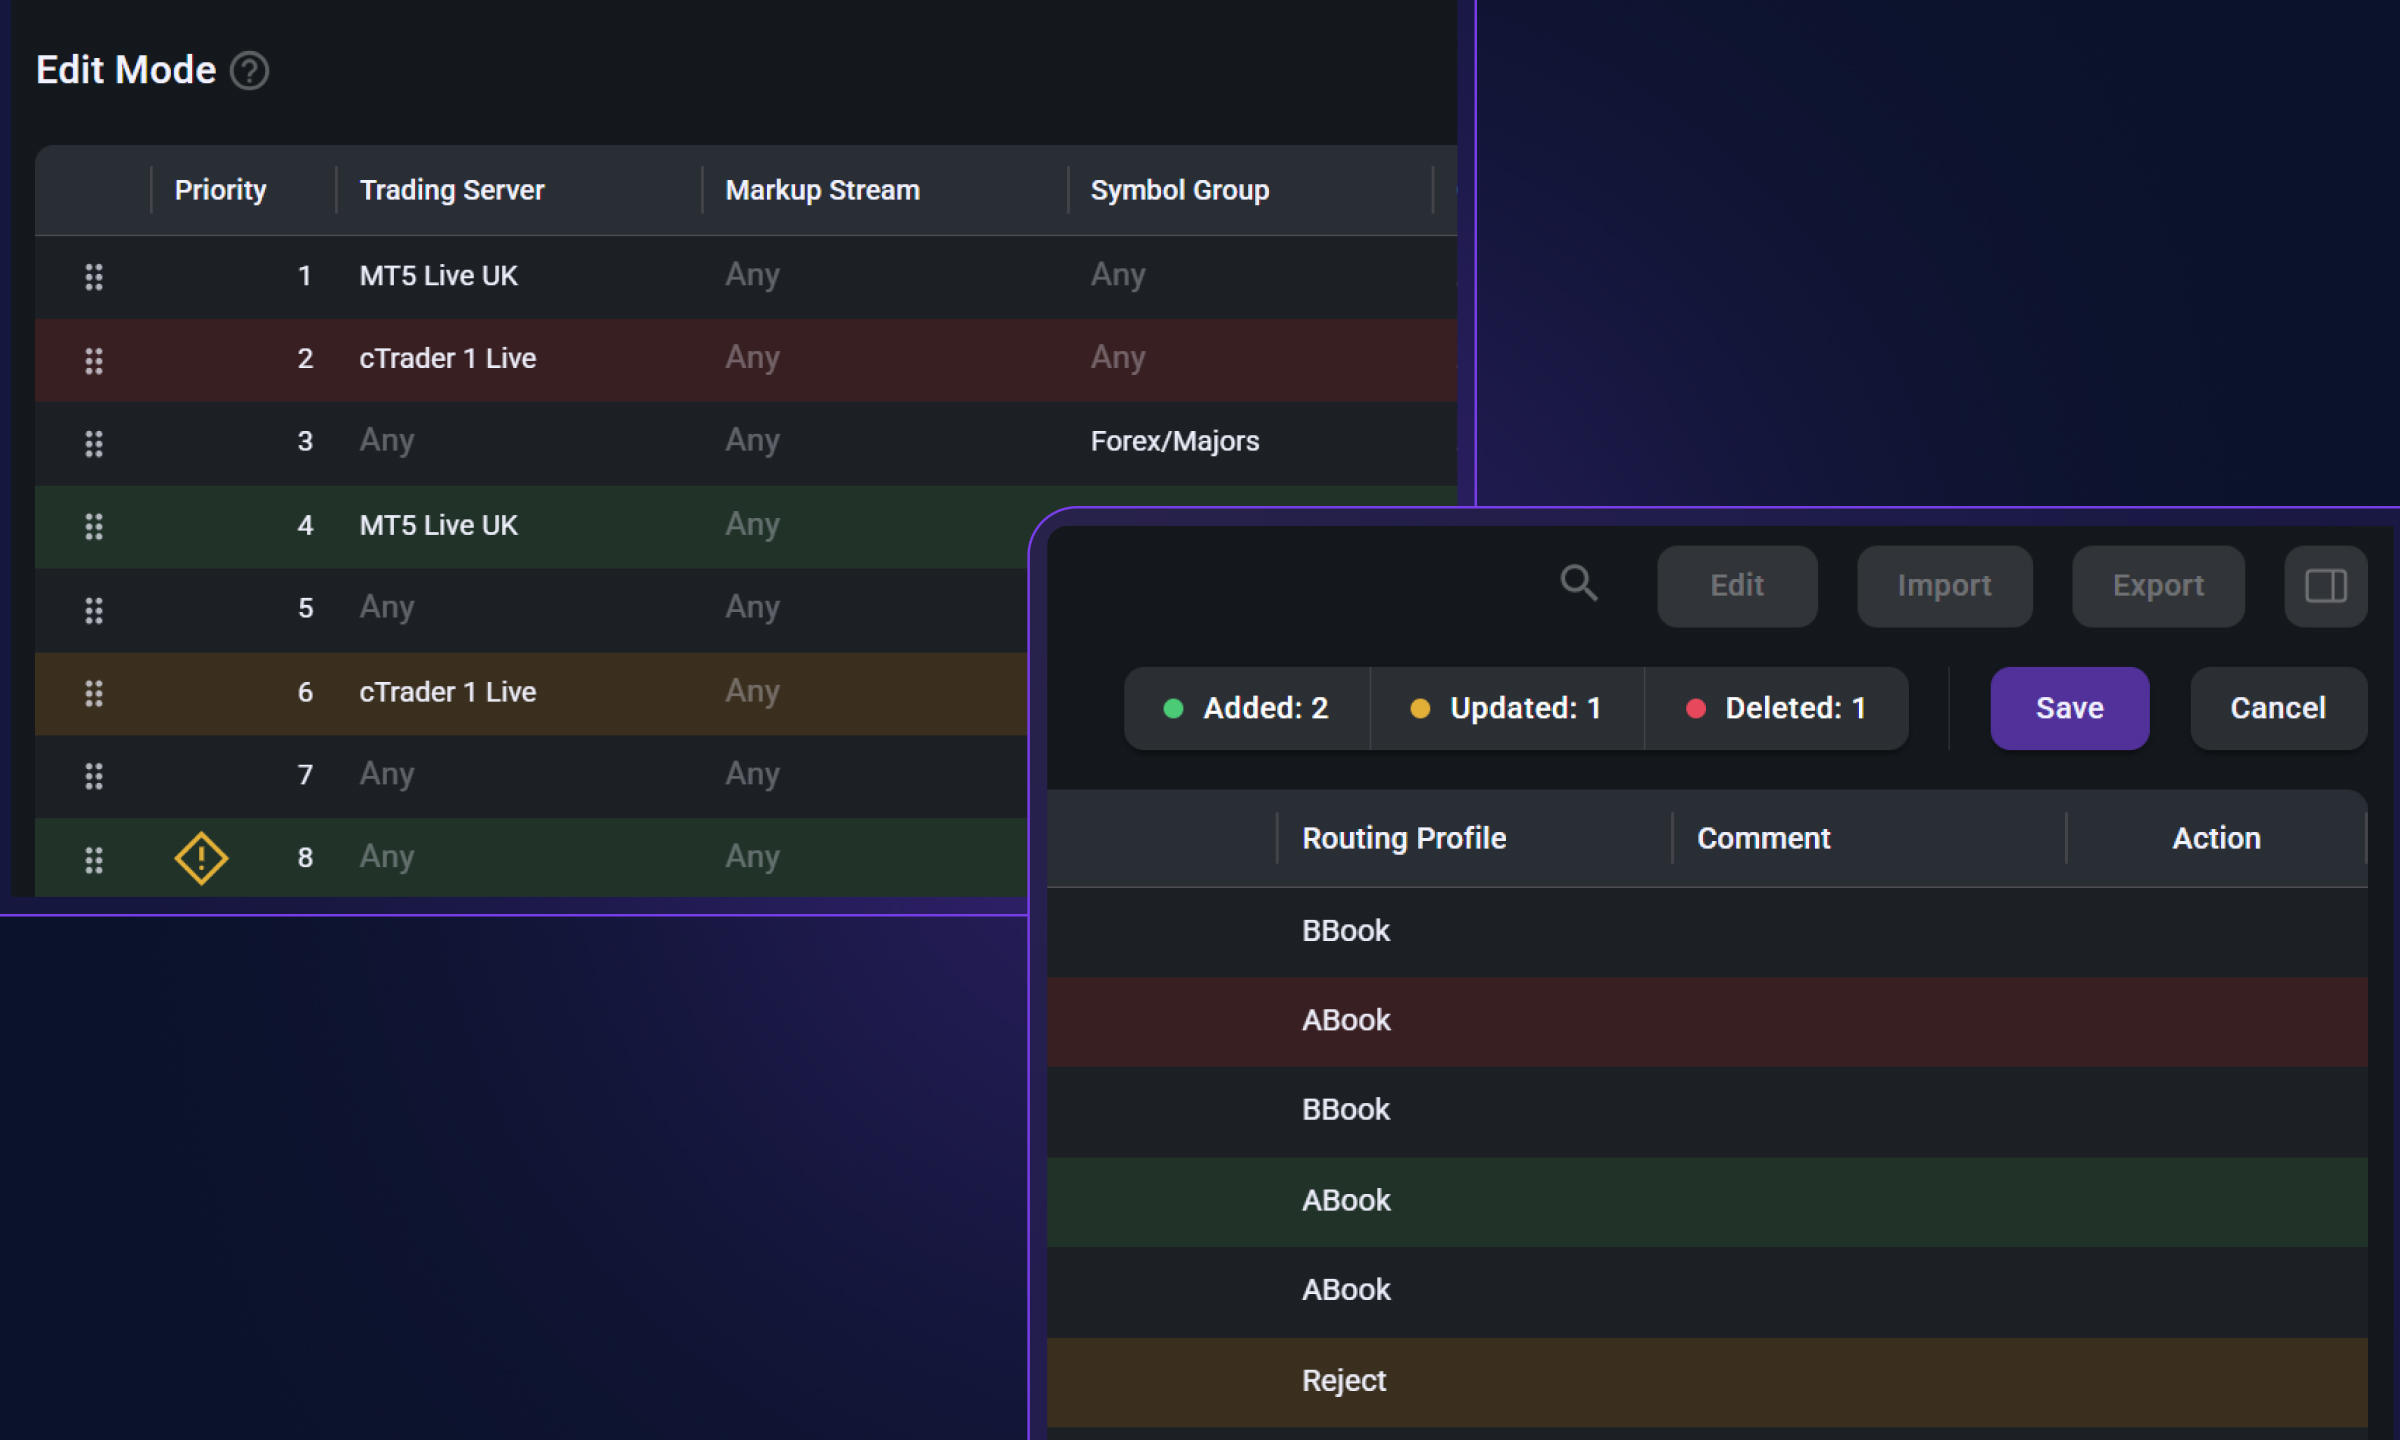Viewport: 2400px width, 1440px height.
Task: Click the Added: 2 status chip
Action: [x=1246, y=708]
